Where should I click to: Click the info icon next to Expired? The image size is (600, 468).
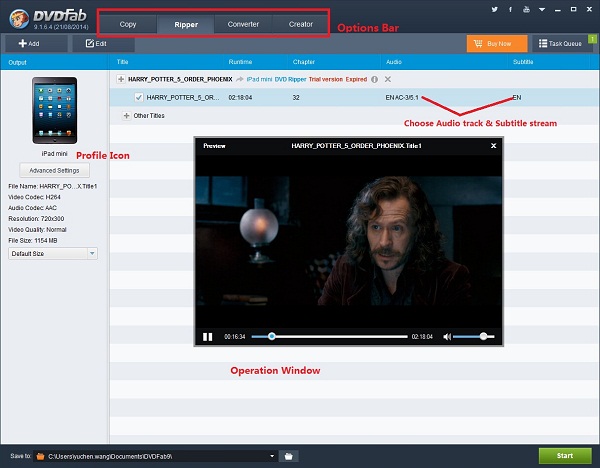point(375,79)
